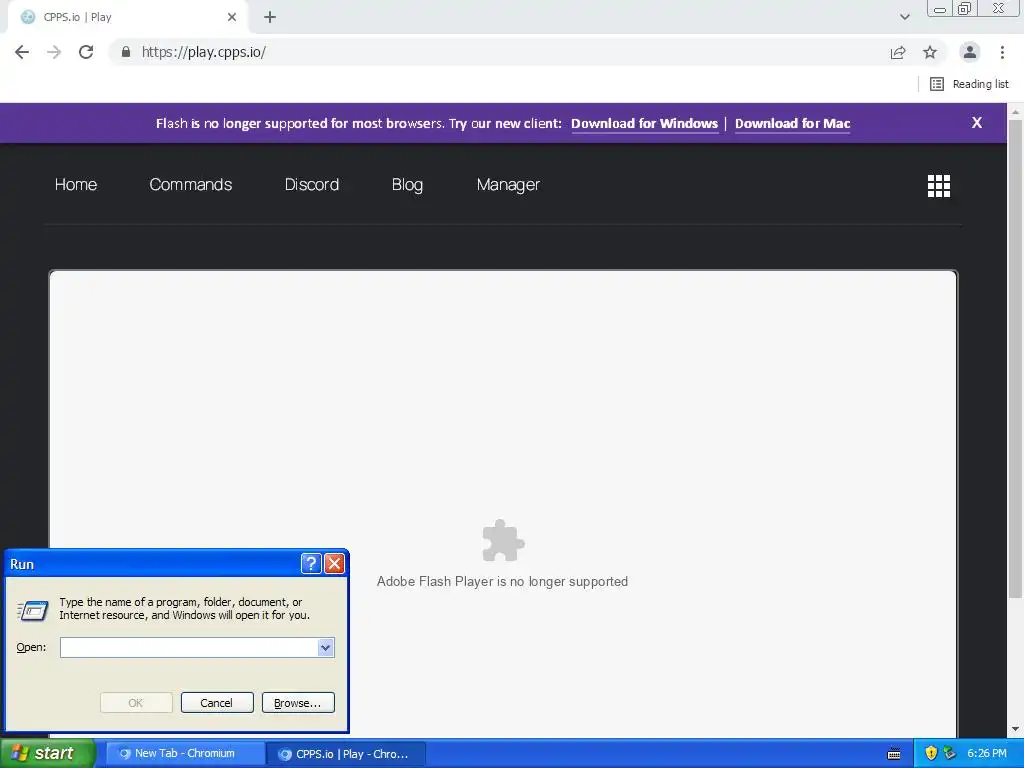Click the Flash plugin puzzle piece icon
Image resolution: width=1024 pixels, height=768 pixels.
coord(503,541)
